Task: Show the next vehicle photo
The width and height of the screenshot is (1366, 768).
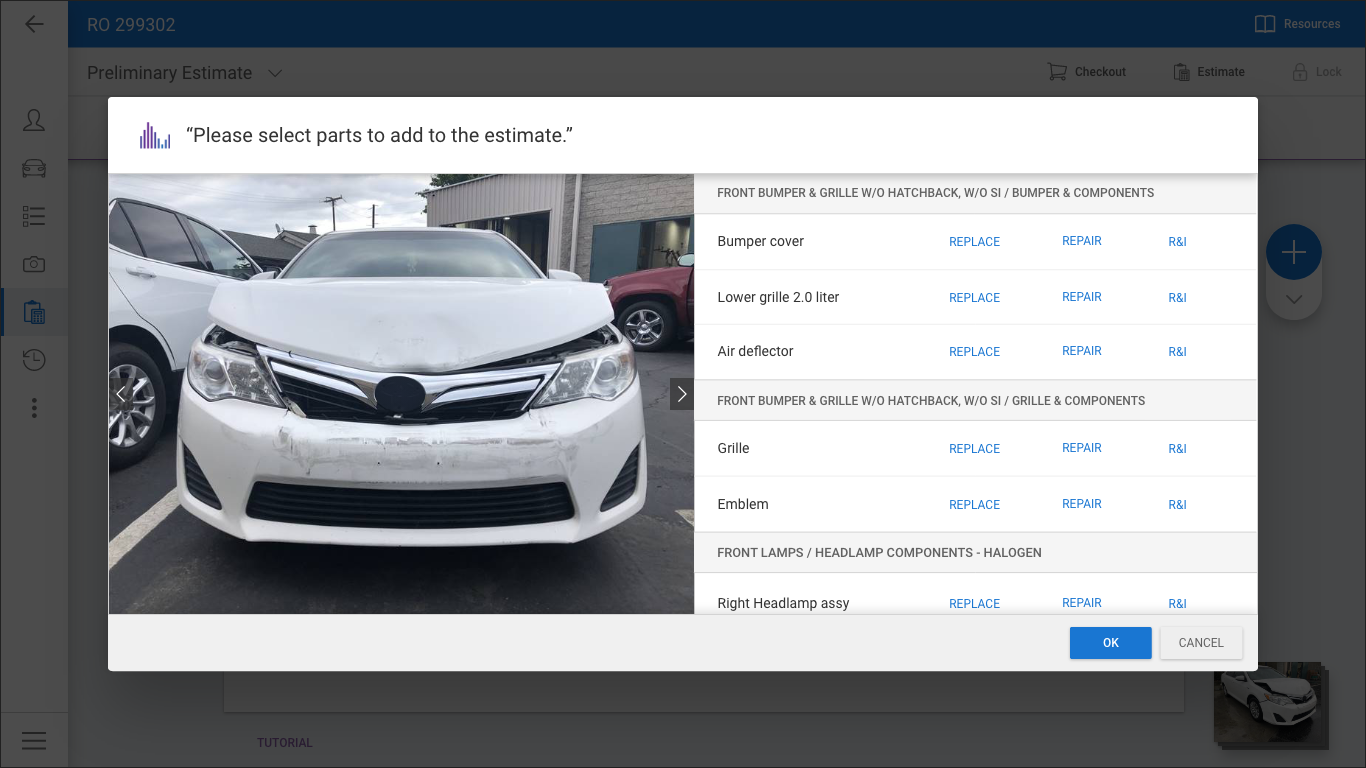Action: [681, 394]
